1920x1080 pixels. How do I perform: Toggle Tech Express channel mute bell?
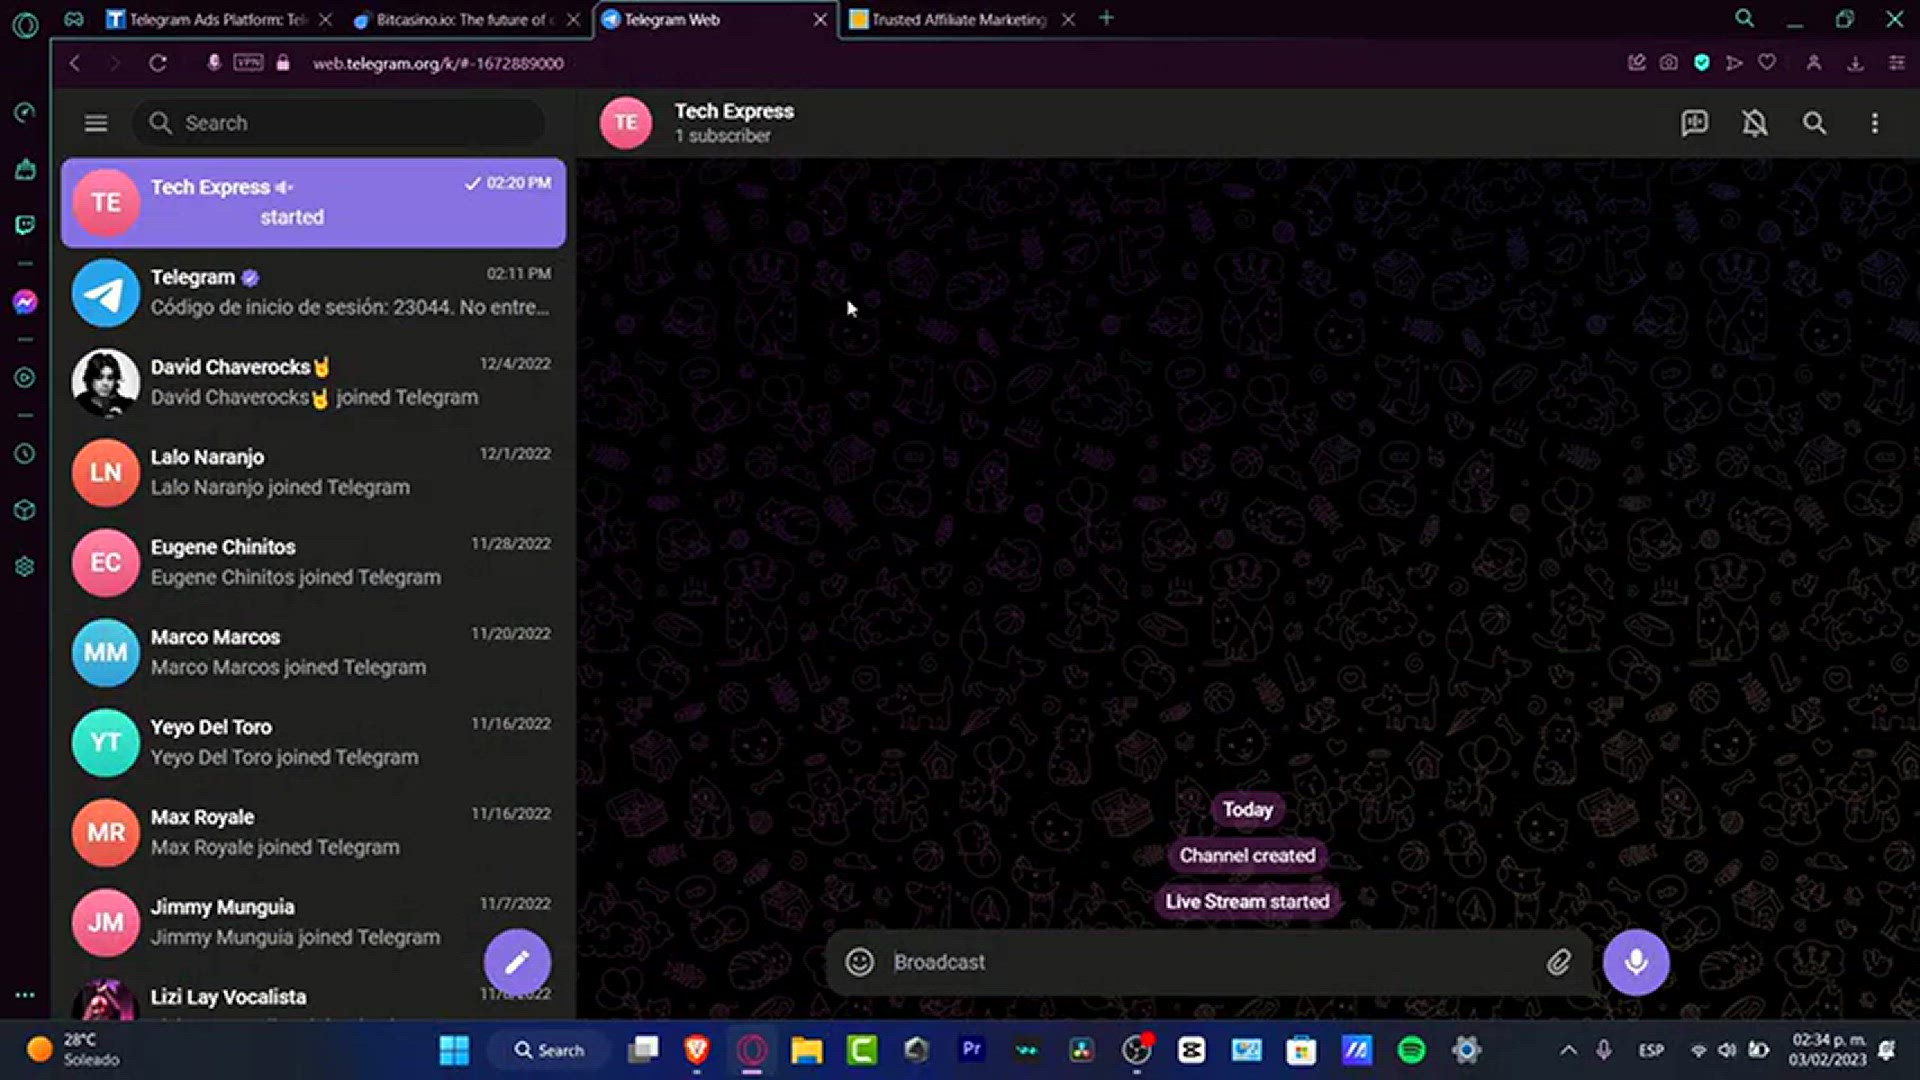coord(1754,123)
